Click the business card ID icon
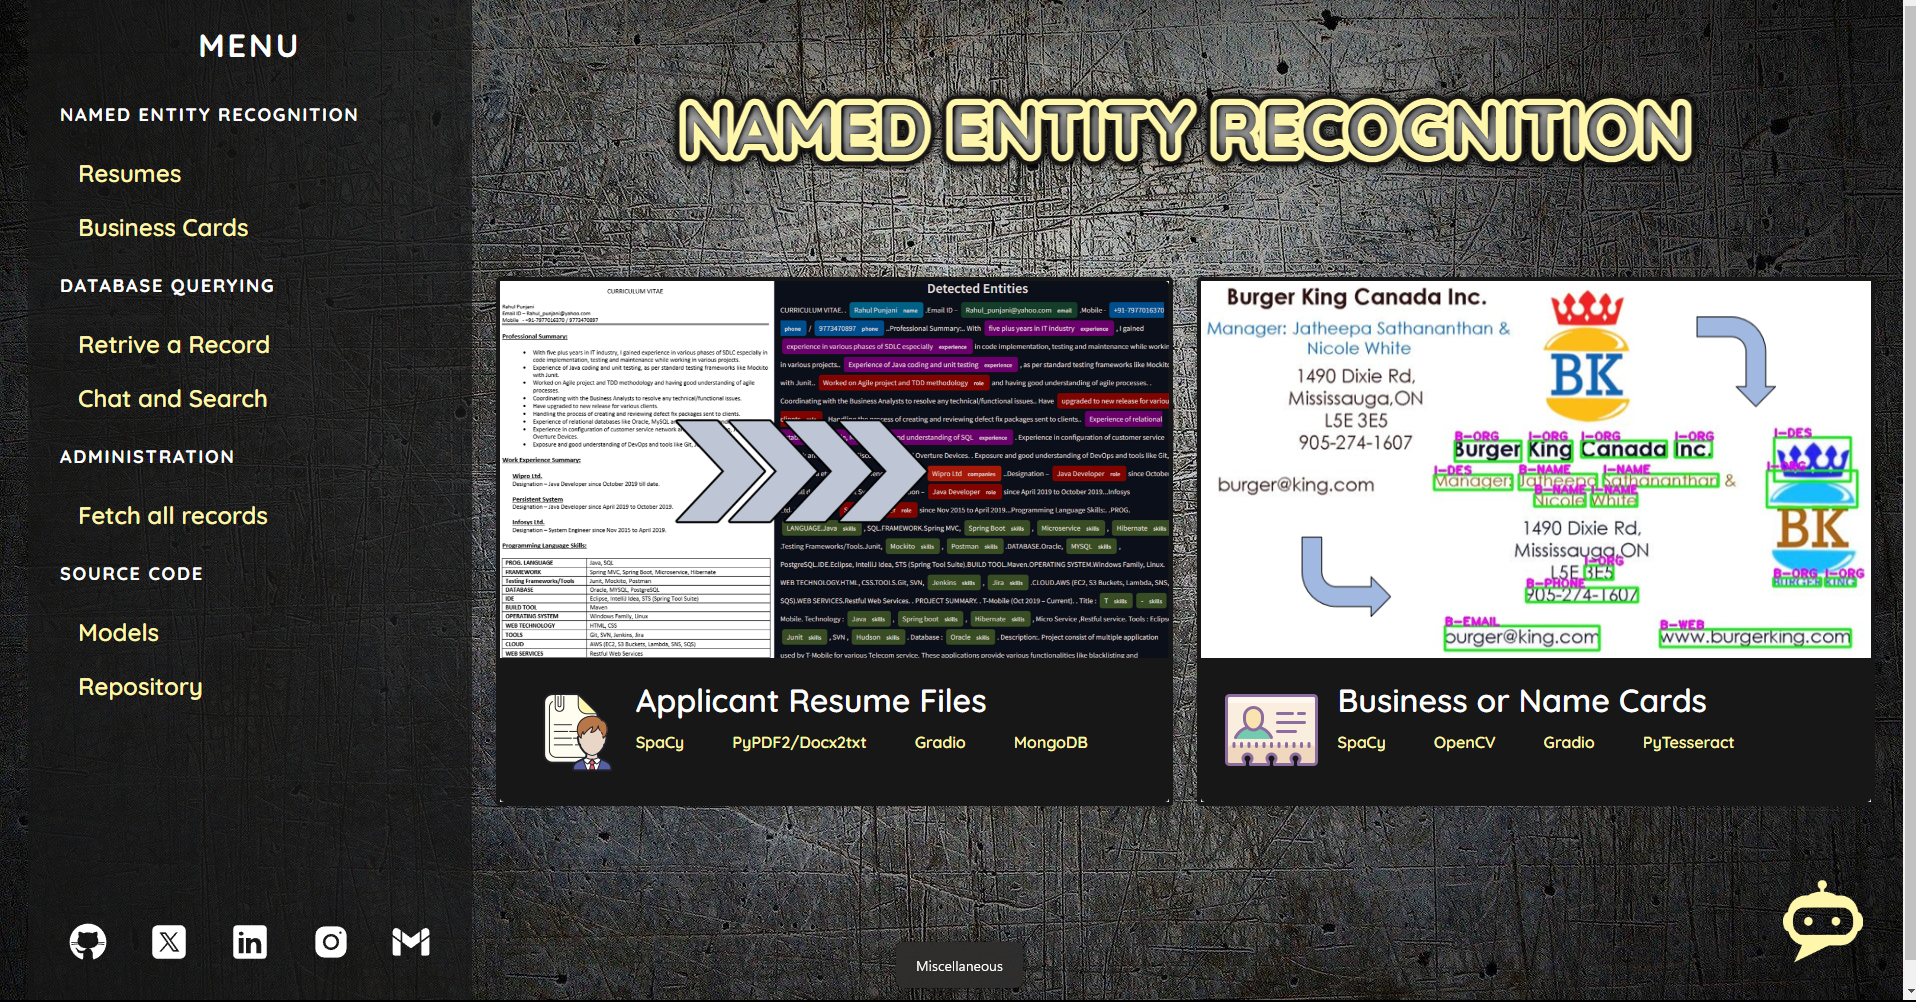This screenshot has width=1916, height=1002. click(x=1271, y=730)
